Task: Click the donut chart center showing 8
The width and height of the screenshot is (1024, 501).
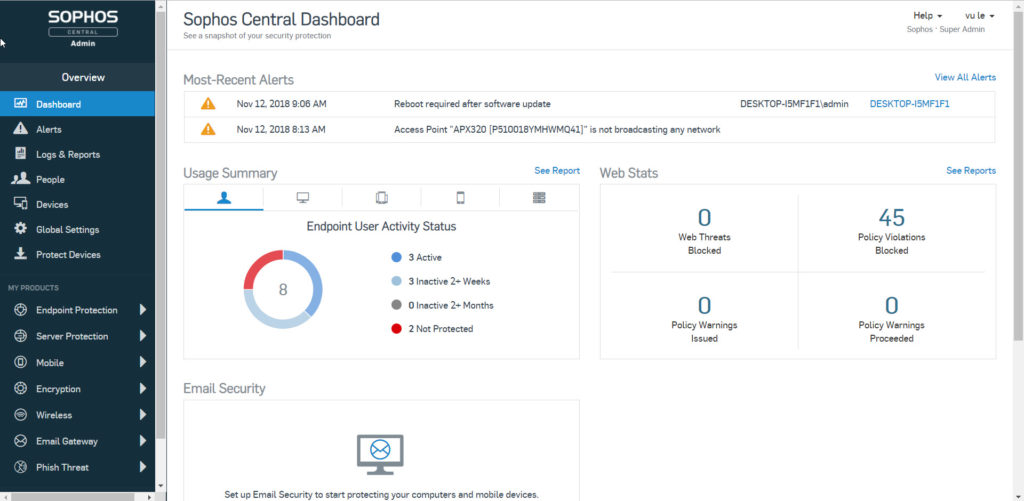Action: point(283,289)
